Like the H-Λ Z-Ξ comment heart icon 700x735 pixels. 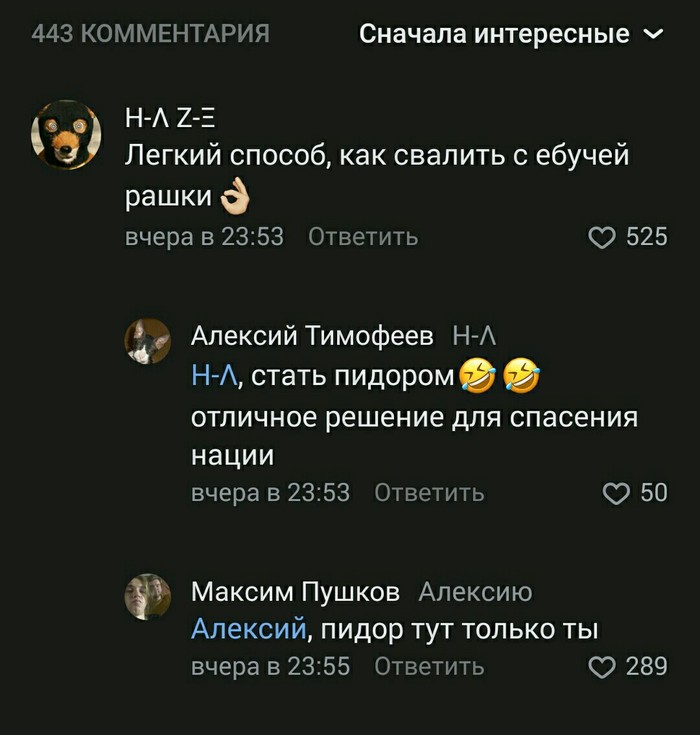pyautogui.click(x=602, y=237)
